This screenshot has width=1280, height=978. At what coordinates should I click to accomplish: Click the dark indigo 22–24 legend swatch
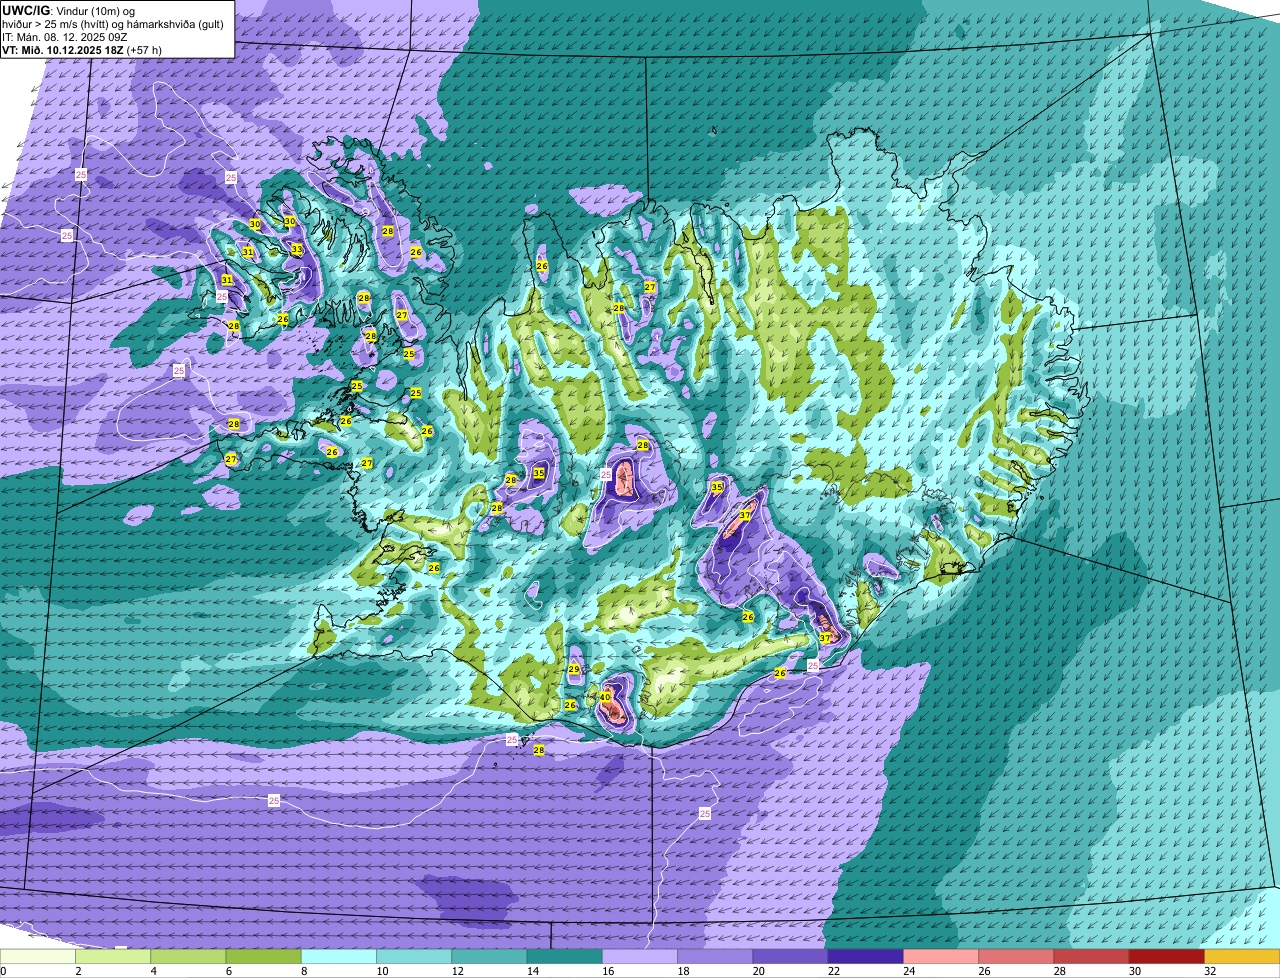[x=866, y=956]
